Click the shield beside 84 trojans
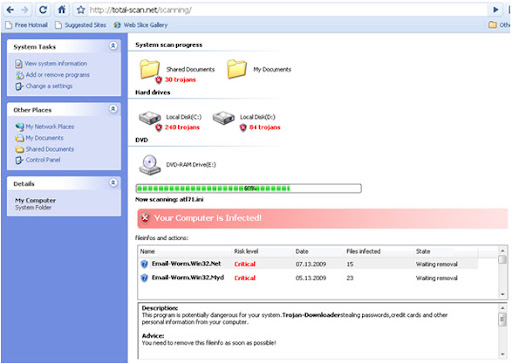 coord(243,127)
